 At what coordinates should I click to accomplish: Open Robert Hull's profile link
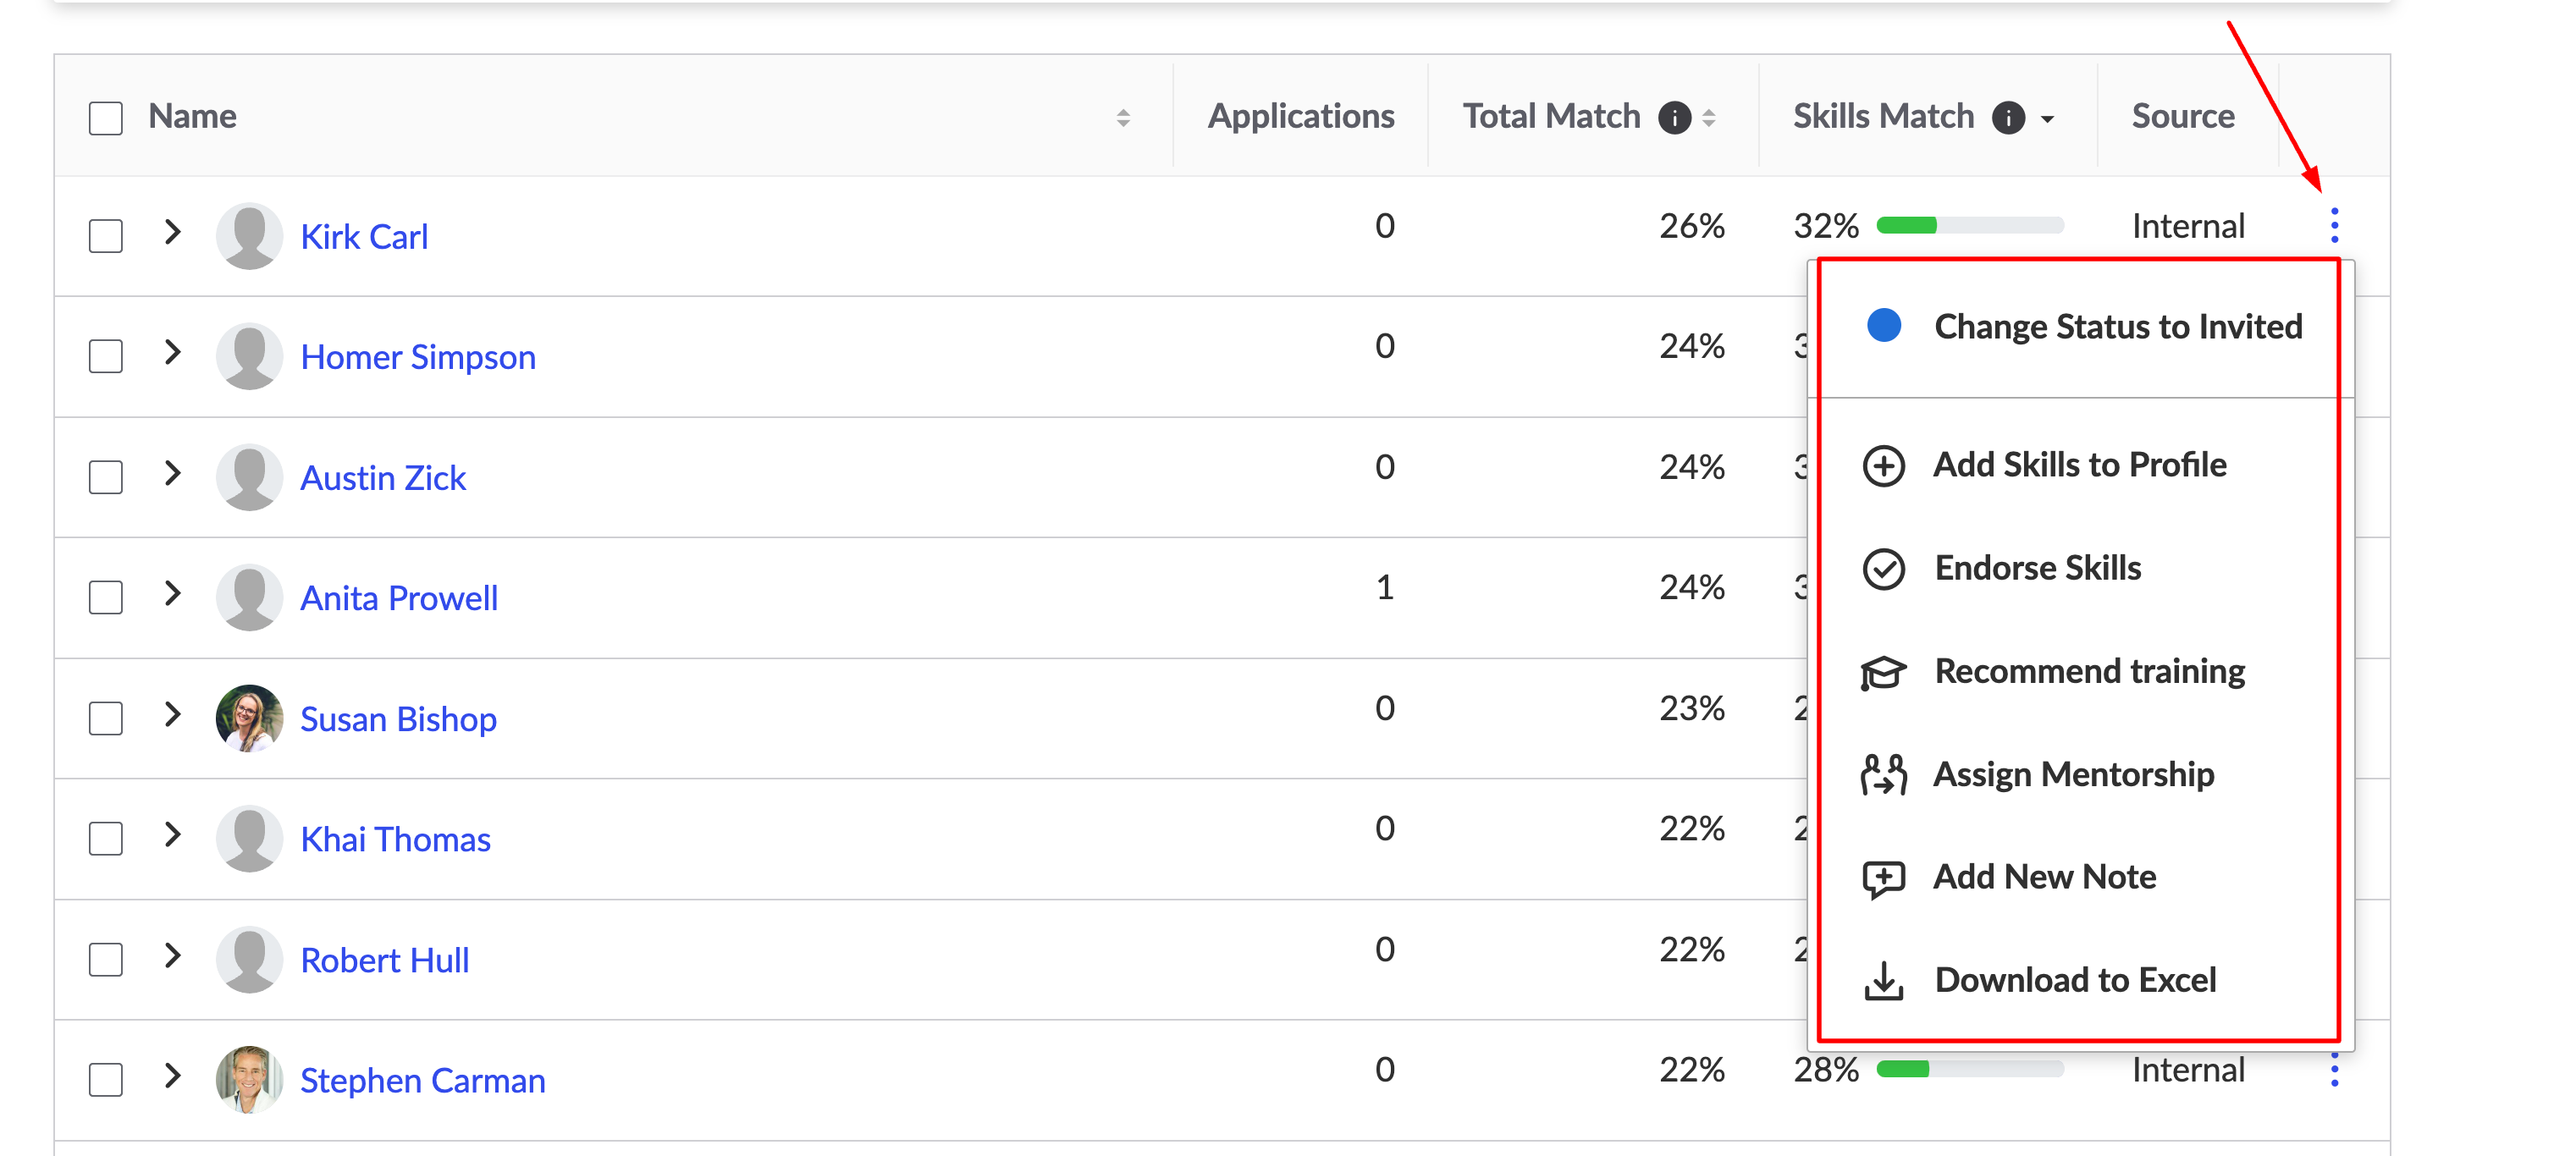point(385,960)
